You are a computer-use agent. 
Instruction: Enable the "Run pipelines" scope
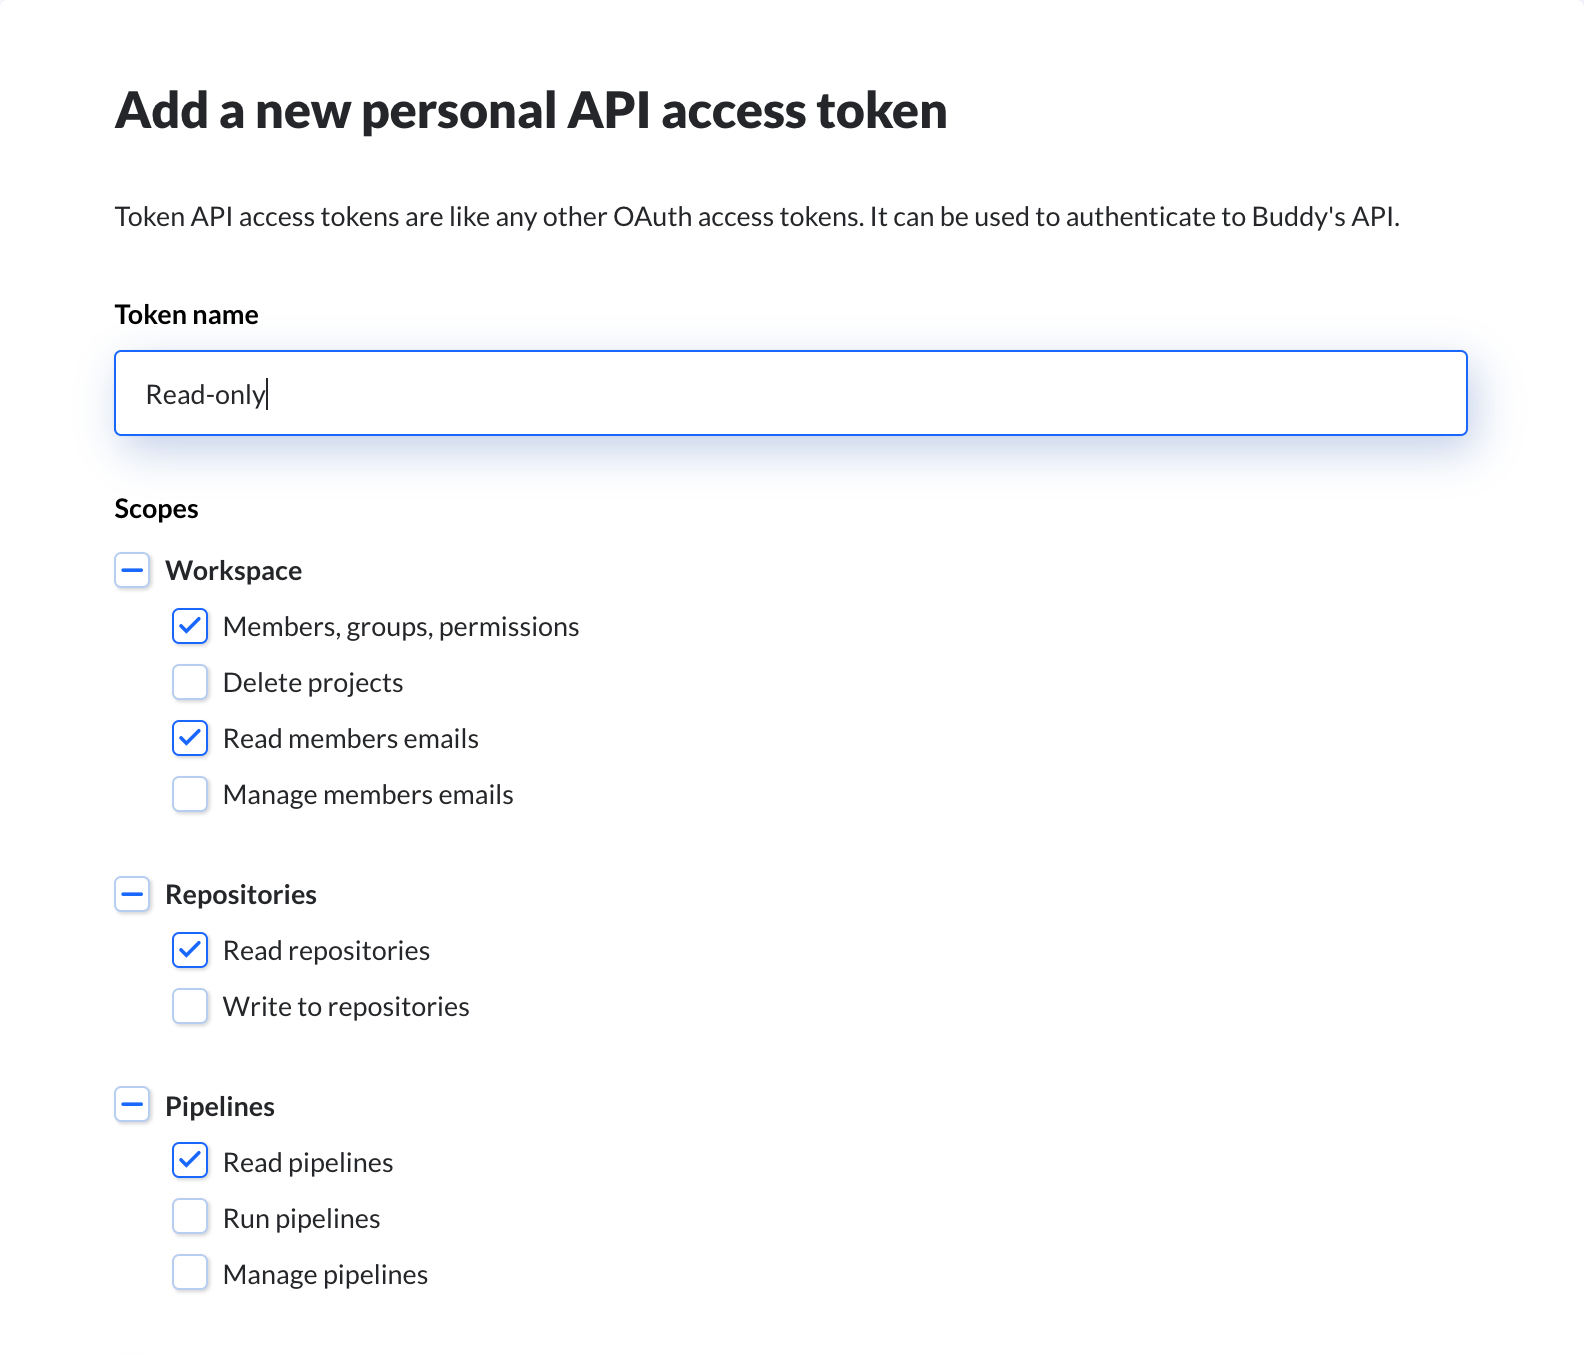click(189, 1217)
